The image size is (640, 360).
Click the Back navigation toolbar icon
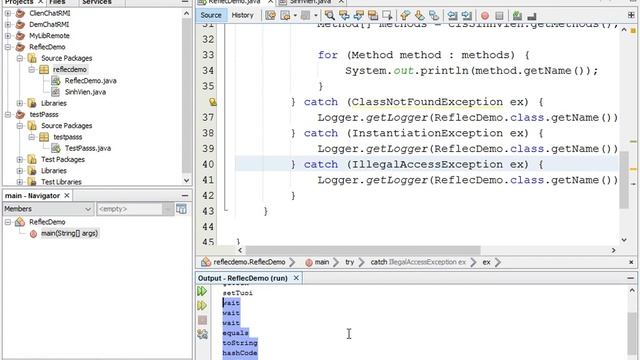(x=285, y=16)
